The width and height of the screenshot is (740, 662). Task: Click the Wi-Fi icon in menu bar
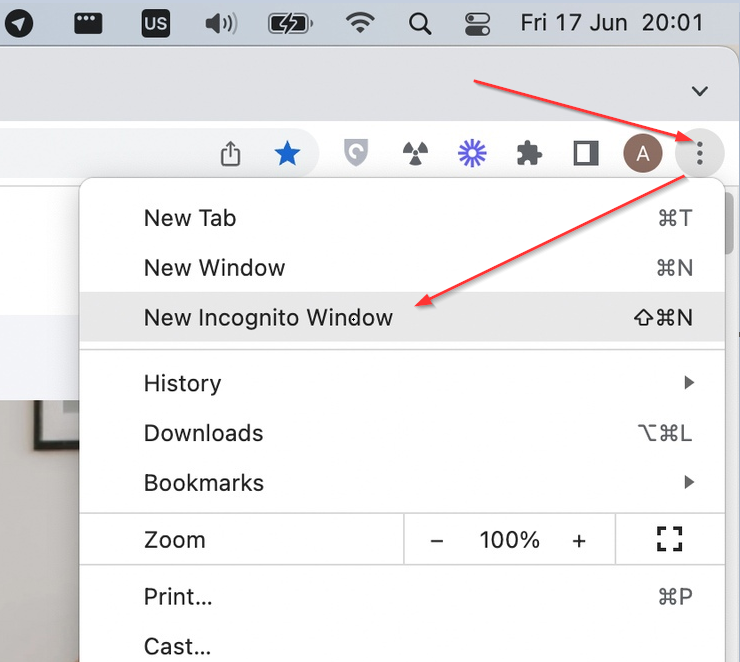(x=360, y=23)
